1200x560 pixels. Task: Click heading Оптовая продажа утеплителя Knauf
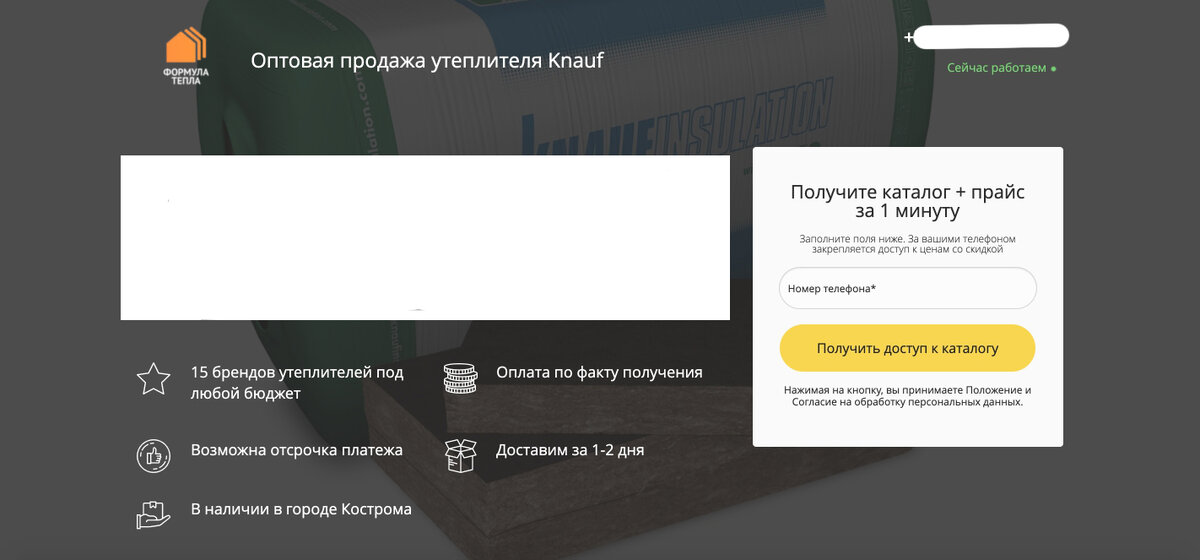[x=427, y=61]
